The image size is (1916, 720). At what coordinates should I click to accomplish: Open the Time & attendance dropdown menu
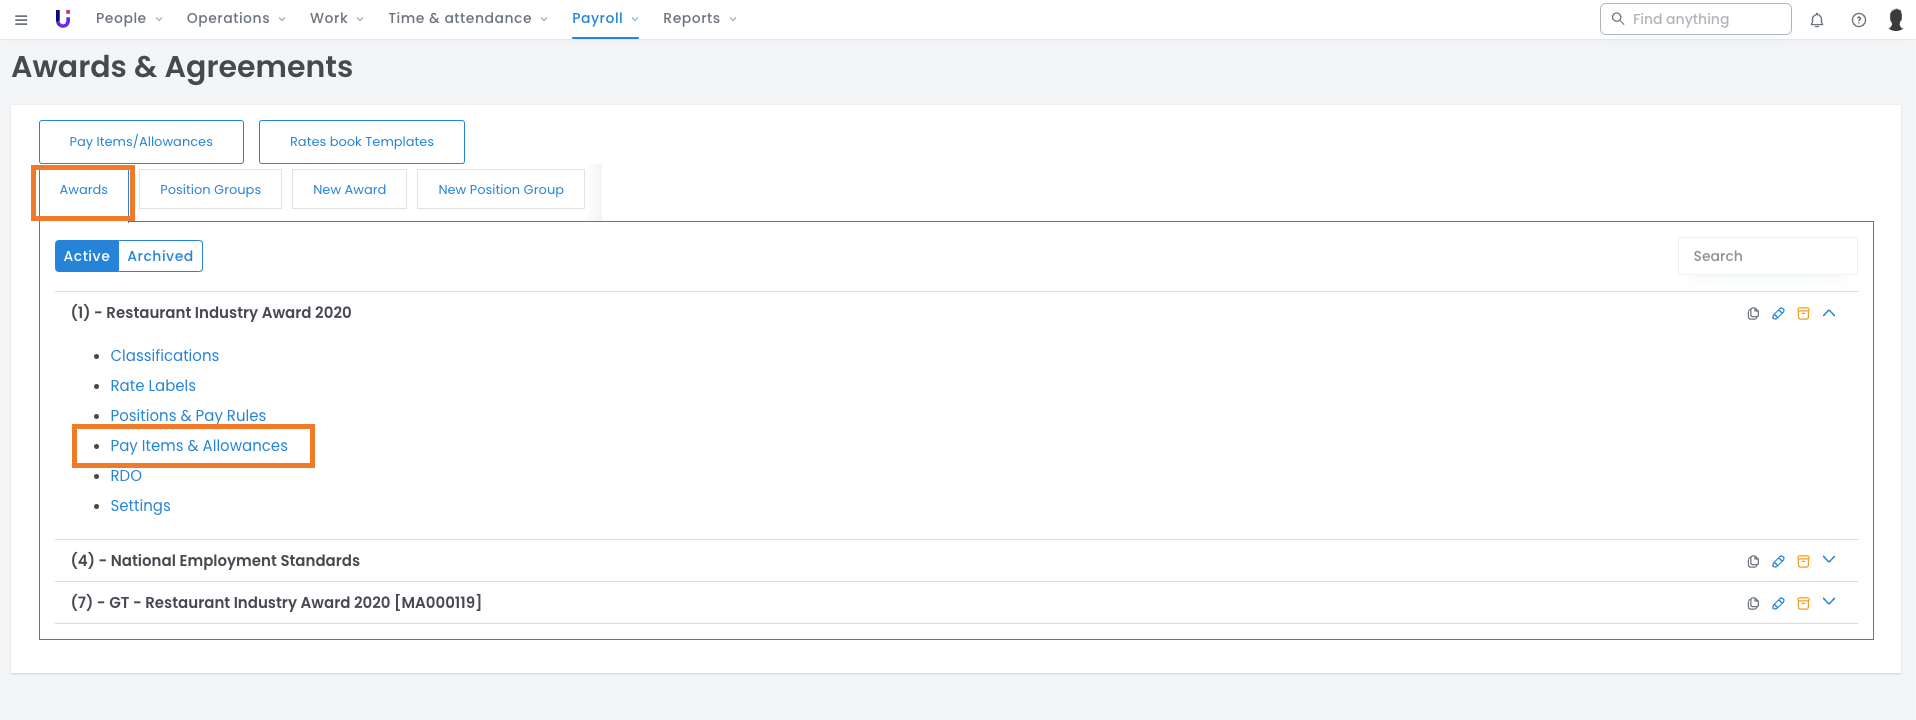467,19
